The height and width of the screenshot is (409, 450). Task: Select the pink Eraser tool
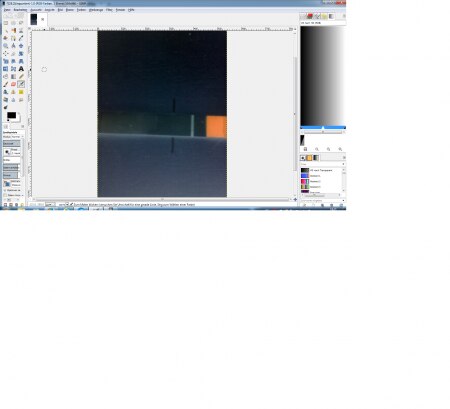[x=13, y=84]
